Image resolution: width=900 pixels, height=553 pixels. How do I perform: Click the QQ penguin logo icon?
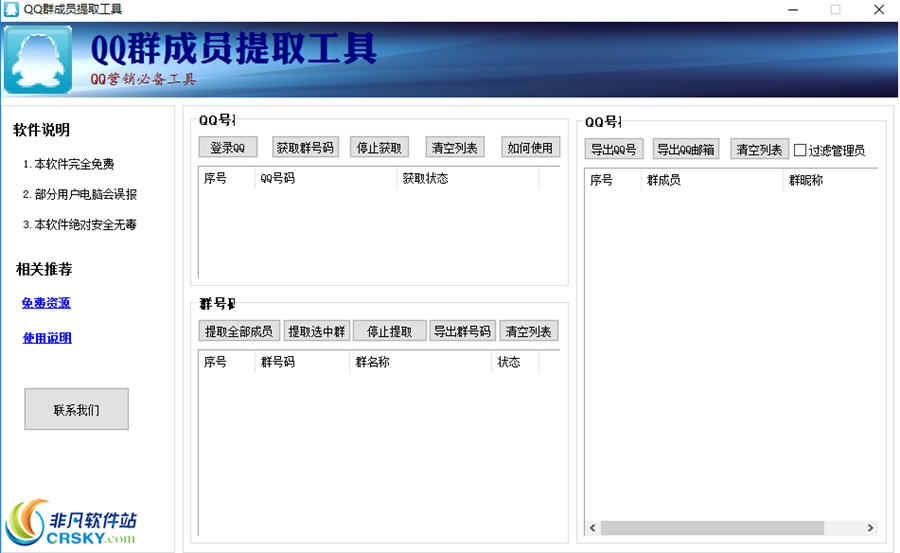(38, 59)
